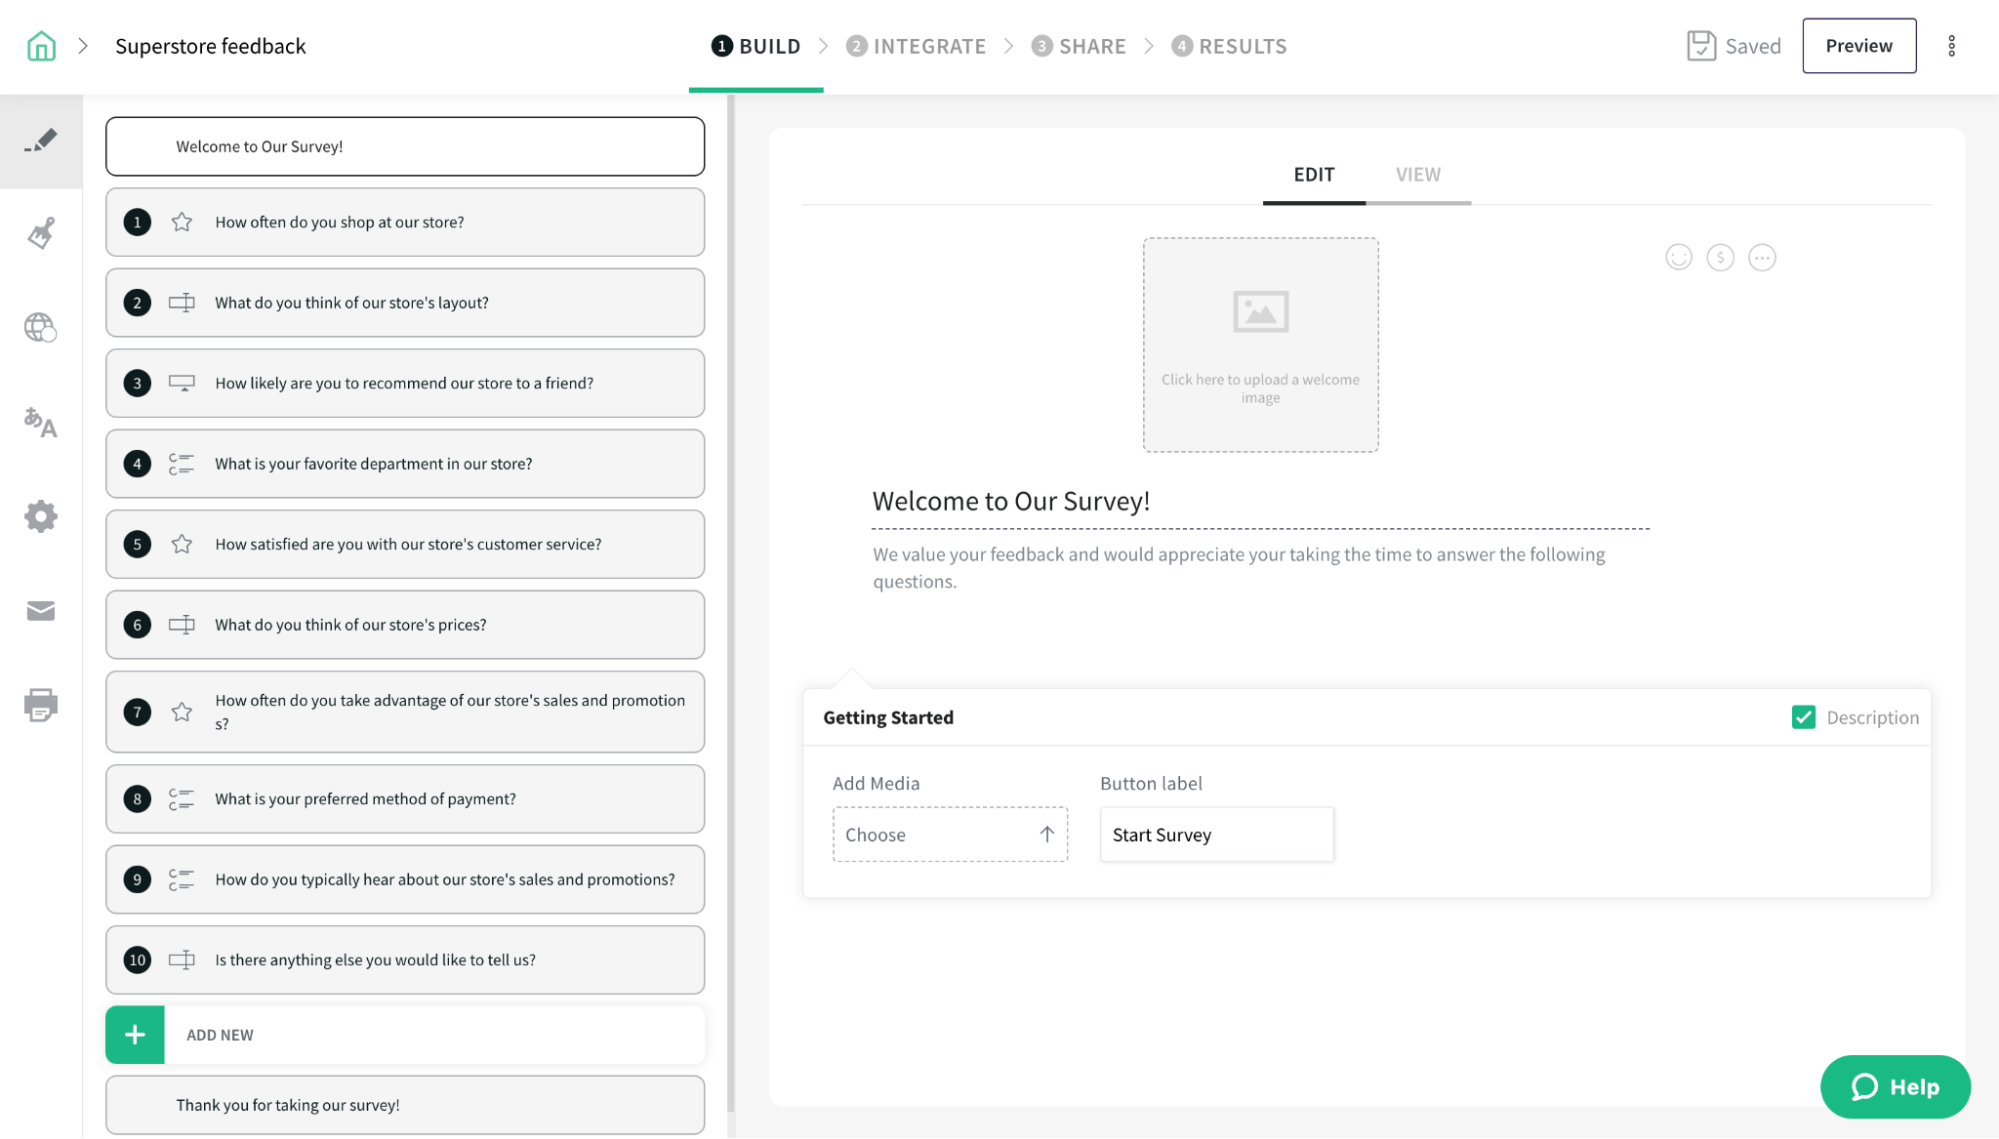Open the settings gear sidebar icon
Screen dimensions: 1999x1139
pyautogui.click(x=41, y=517)
